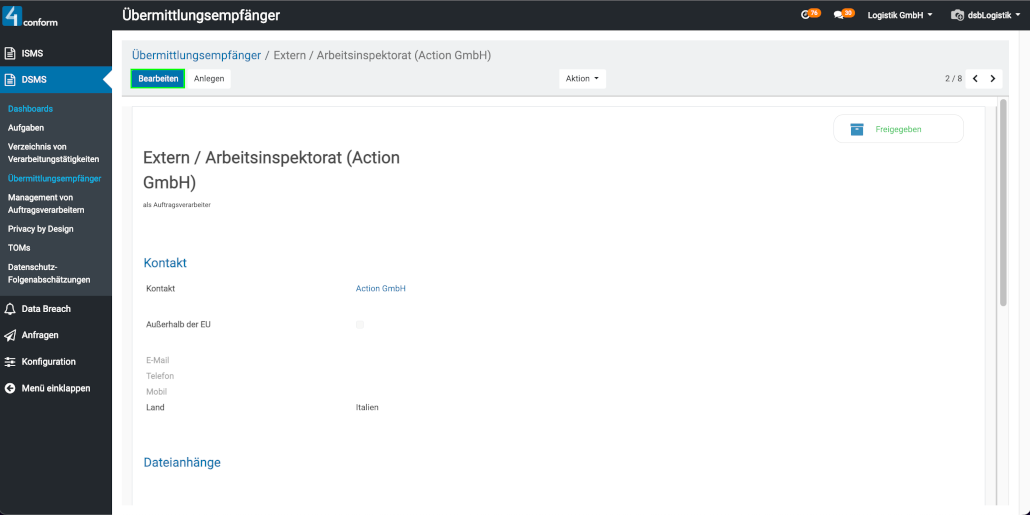Click the Data Breach bell icon

pyautogui.click(x=11, y=309)
